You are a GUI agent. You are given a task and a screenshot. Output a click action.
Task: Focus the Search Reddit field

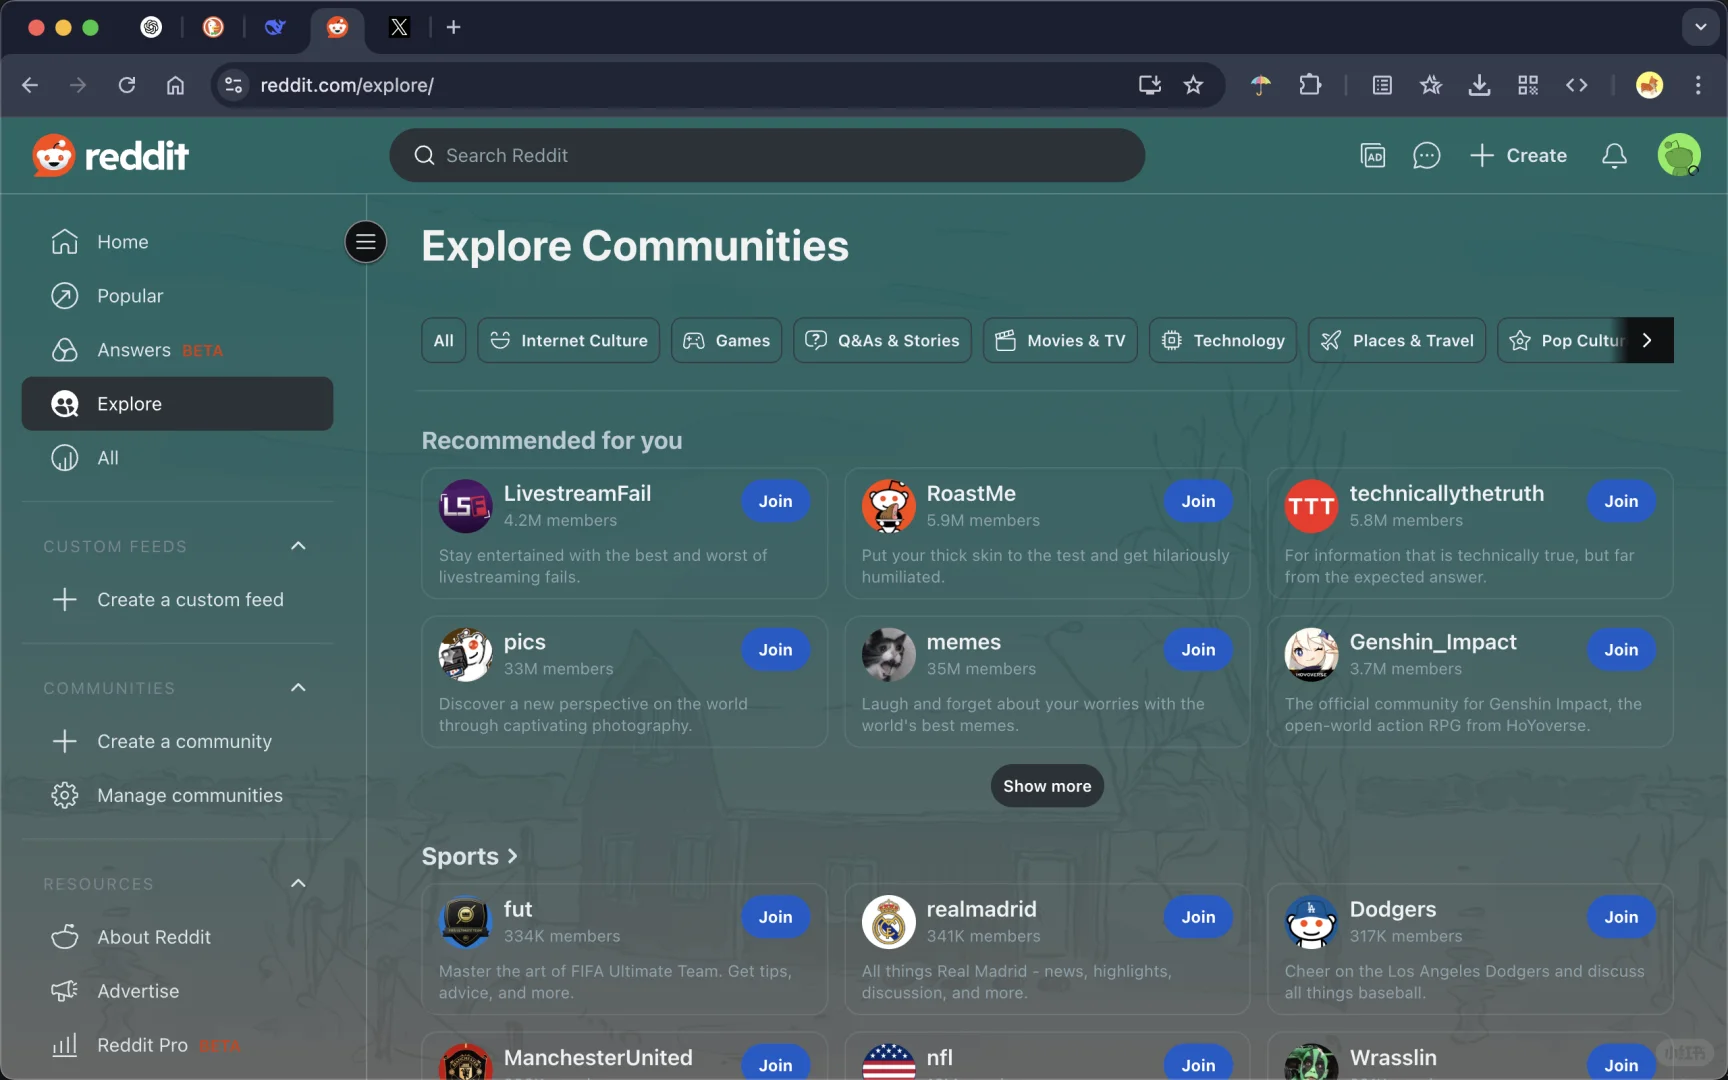(767, 155)
